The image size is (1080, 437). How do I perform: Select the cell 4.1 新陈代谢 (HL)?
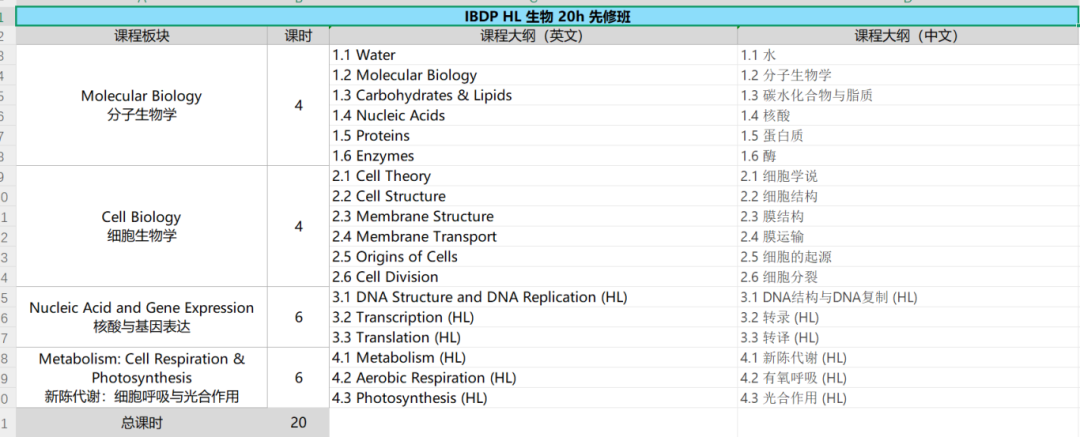point(908,358)
